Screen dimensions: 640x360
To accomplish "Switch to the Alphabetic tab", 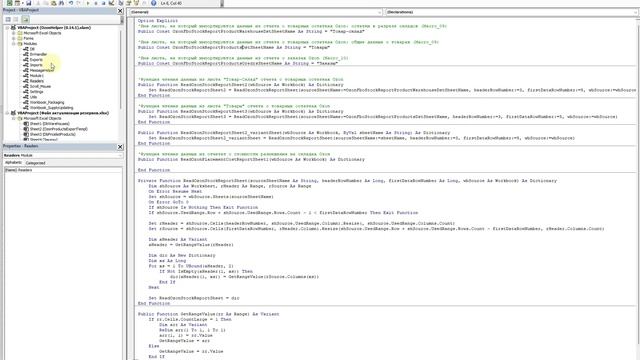I will [x=13, y=162].
